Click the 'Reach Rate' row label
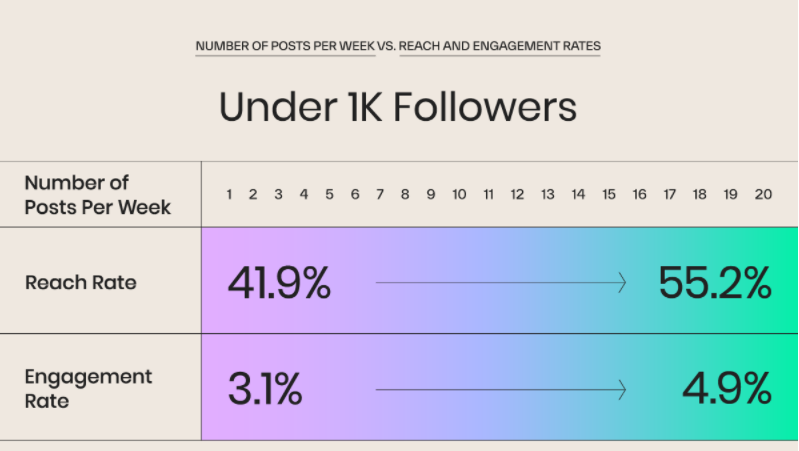 coord(81,283)
